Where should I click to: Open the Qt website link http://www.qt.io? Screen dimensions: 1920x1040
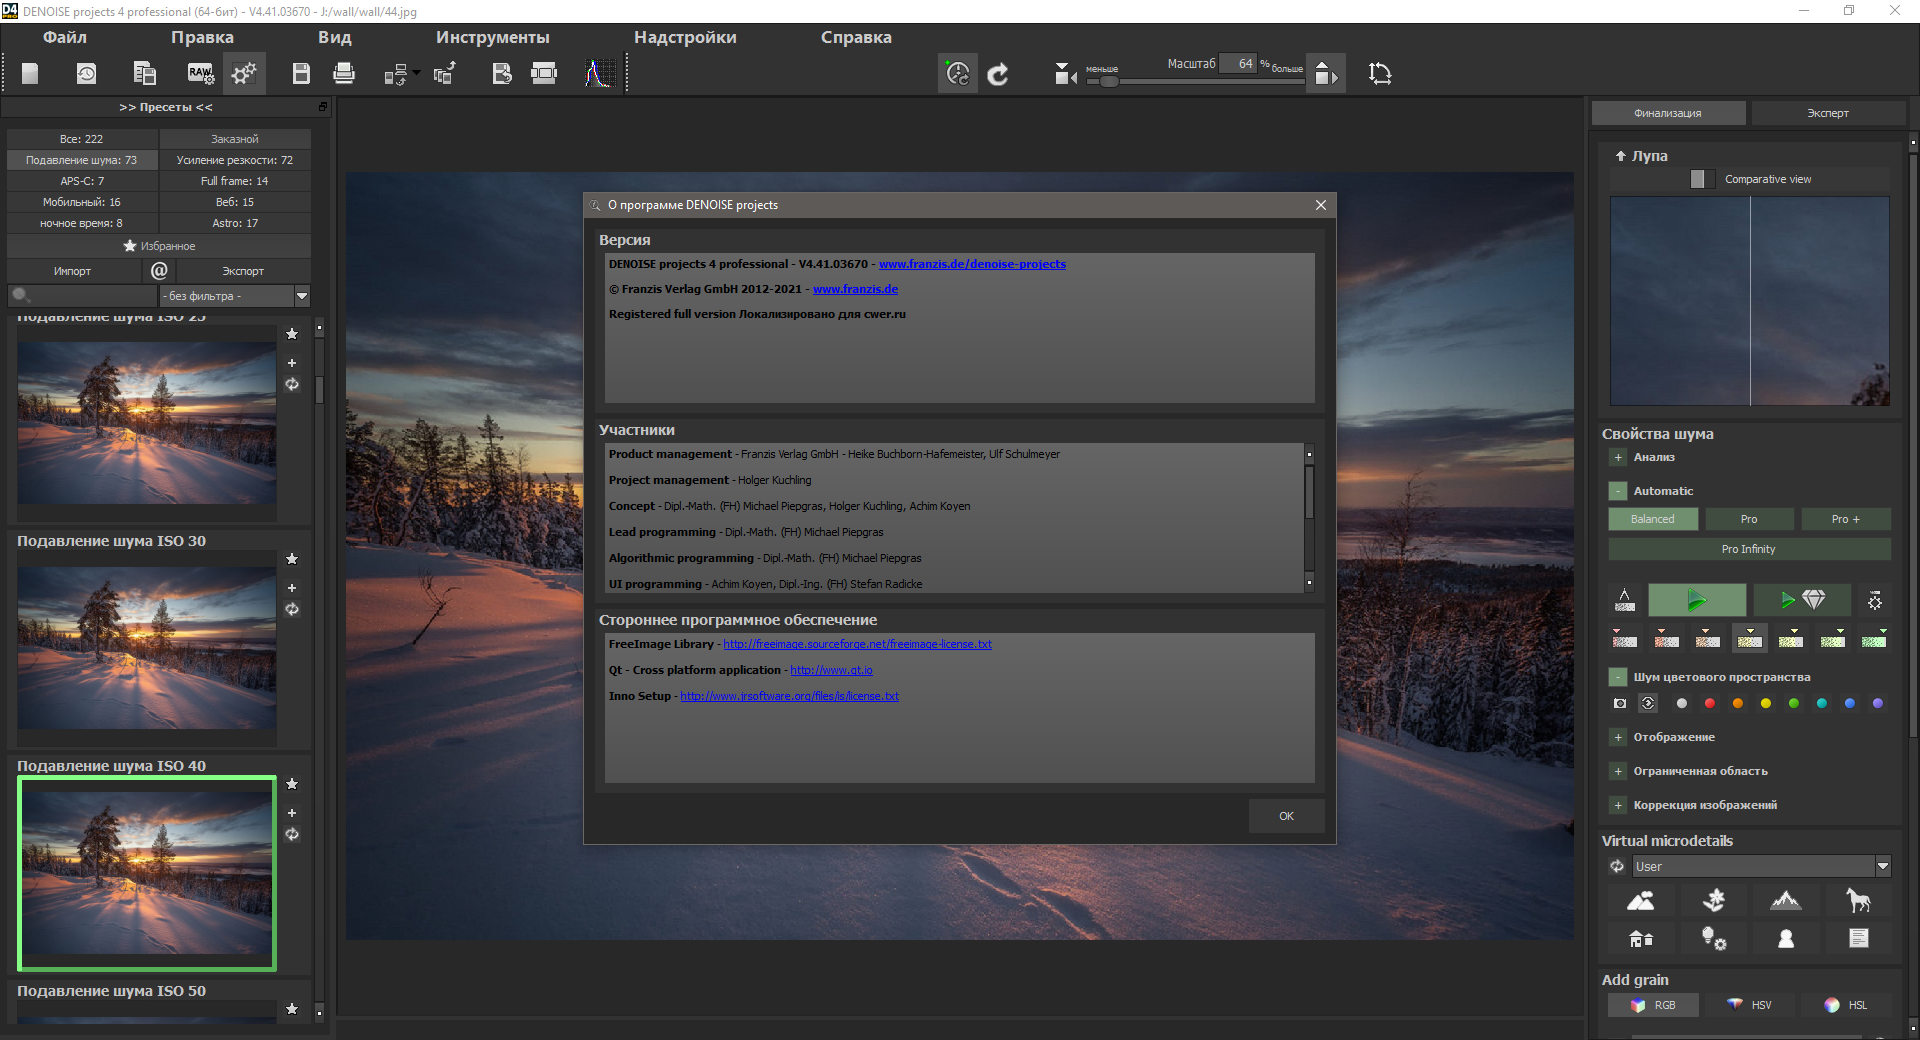point(831,670)
